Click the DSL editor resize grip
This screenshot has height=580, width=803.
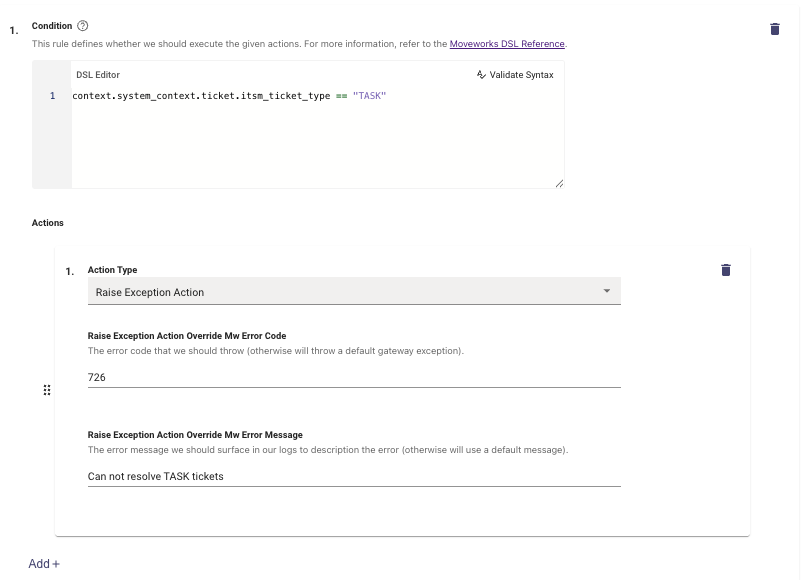[x=559, y=183]
